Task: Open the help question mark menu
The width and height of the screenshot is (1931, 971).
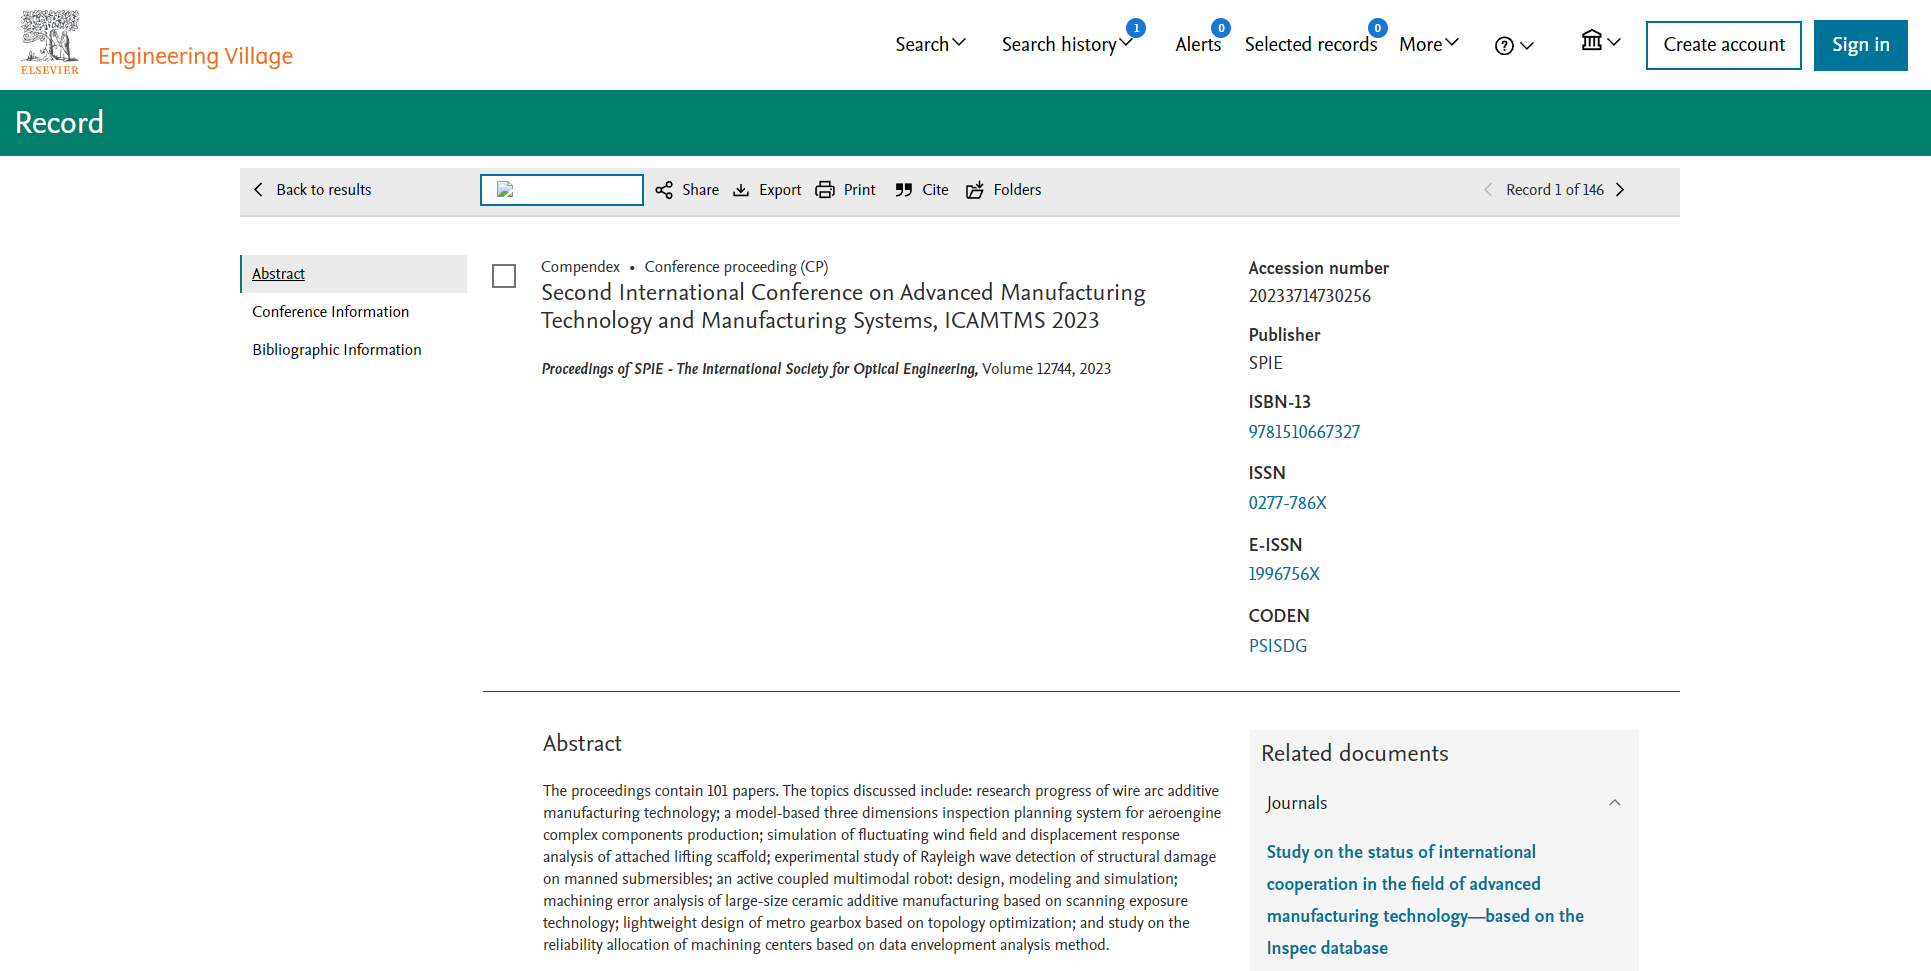Action: coord(1514,46)
